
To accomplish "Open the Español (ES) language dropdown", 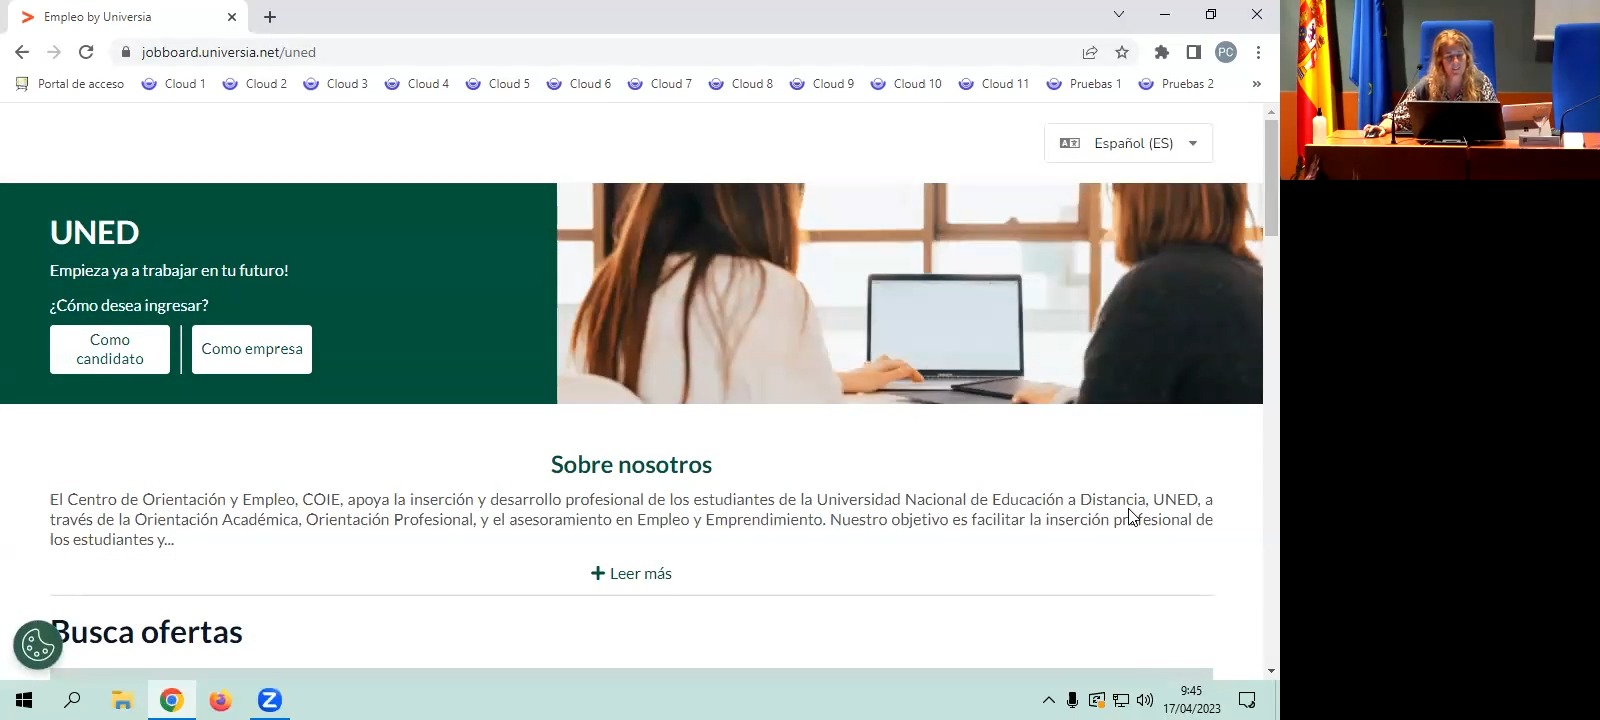I will (1128, 143).
